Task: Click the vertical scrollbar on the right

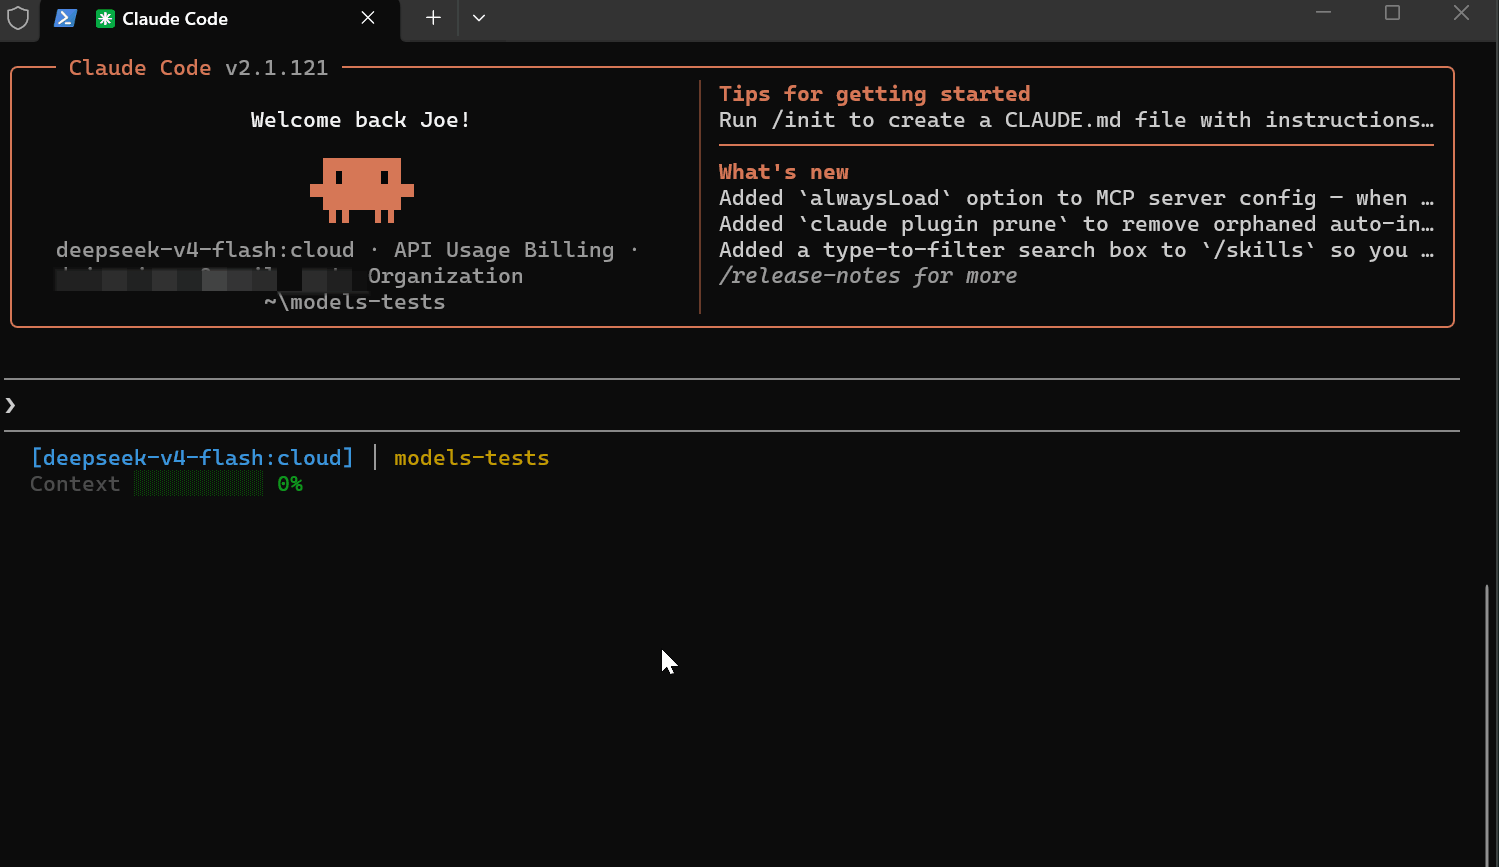Action: 1485,720
